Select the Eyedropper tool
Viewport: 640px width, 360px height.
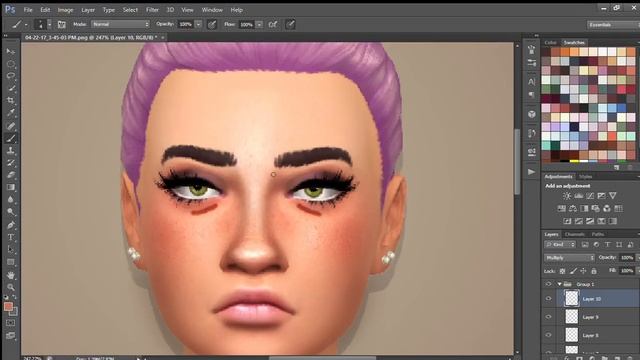tap(11, 113)
